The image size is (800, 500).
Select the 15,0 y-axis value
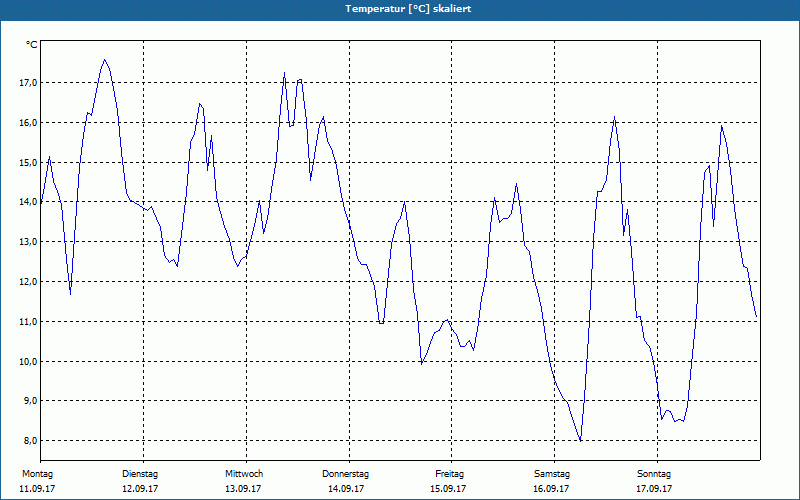pos(28,162)
